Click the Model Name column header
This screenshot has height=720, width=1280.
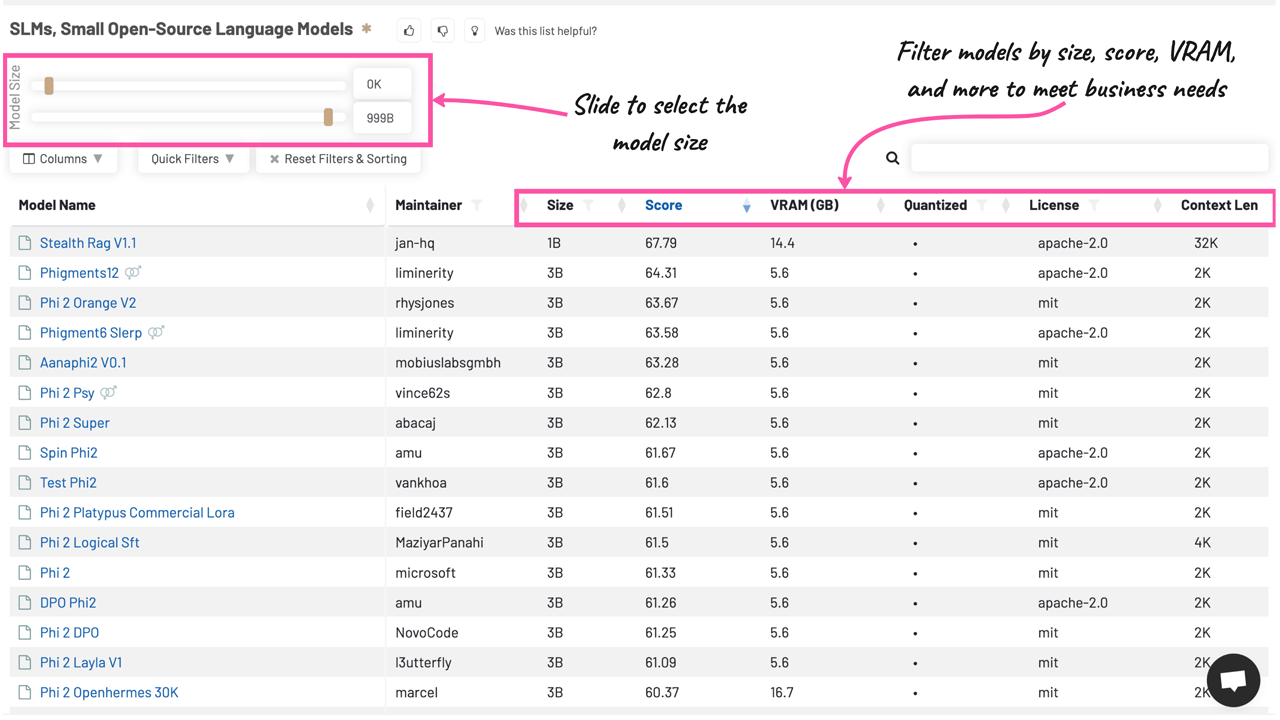pos(58,205)
